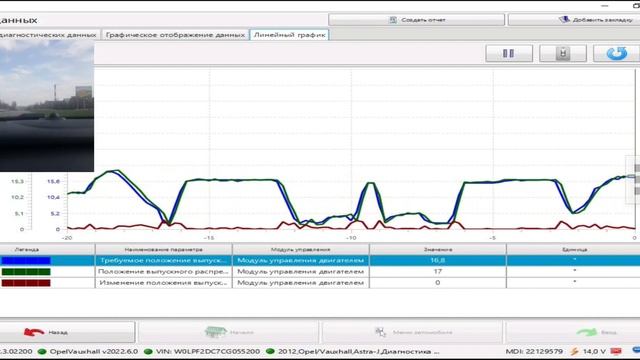Select row Требуемое положение выпуск...
The height and width of the screenshot is (360, 640).
pos(320,260)
